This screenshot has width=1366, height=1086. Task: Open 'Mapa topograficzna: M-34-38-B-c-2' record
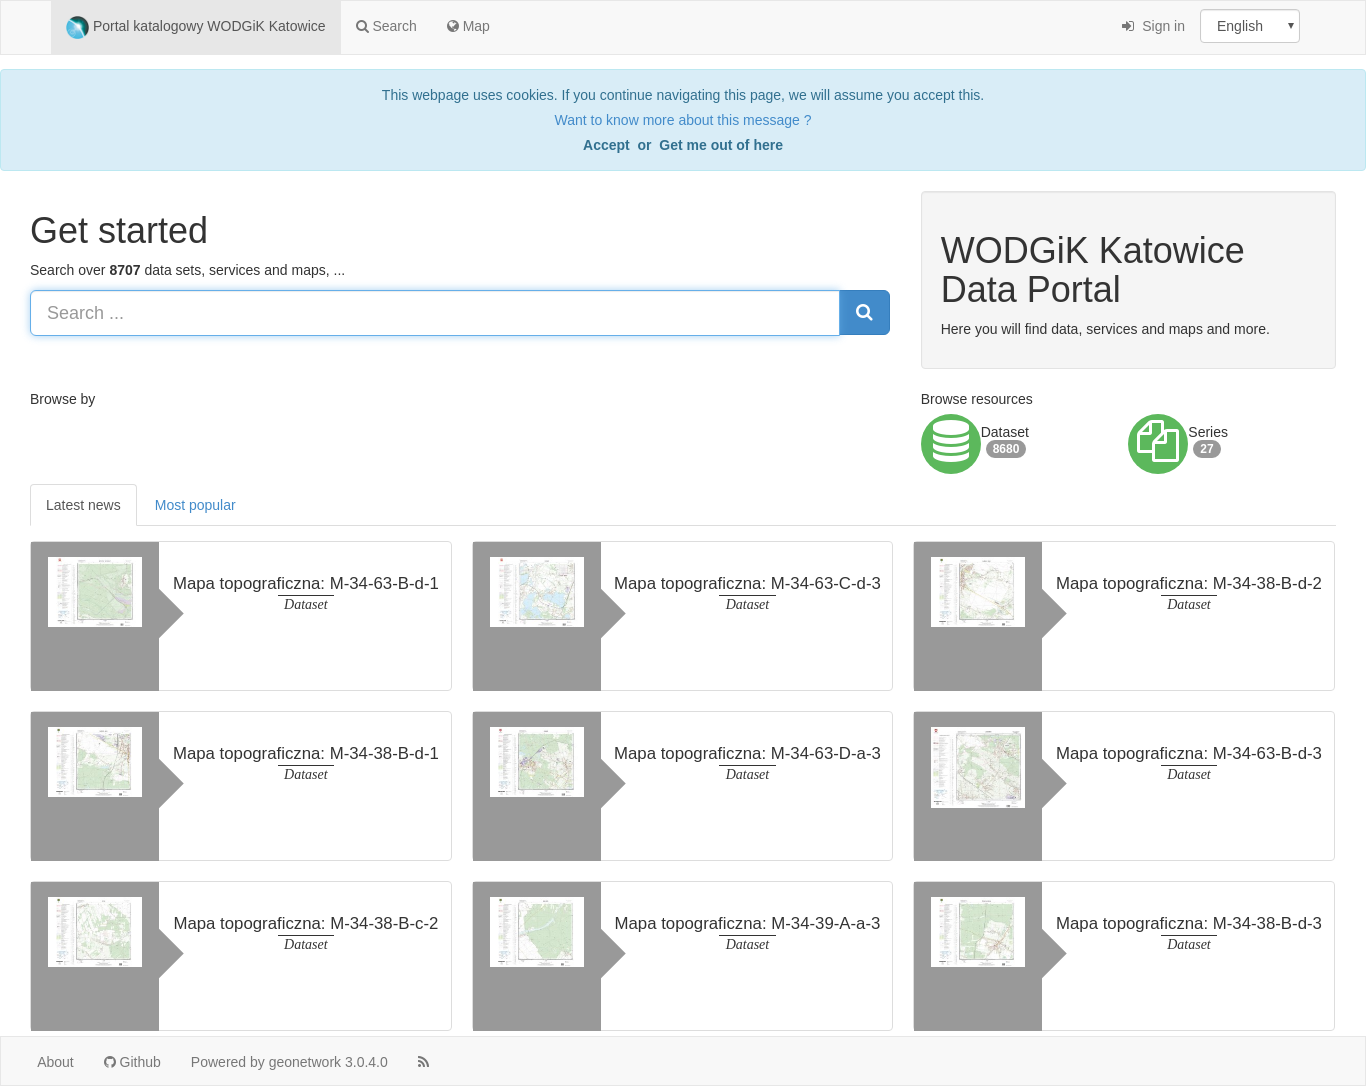coord(306,923)
